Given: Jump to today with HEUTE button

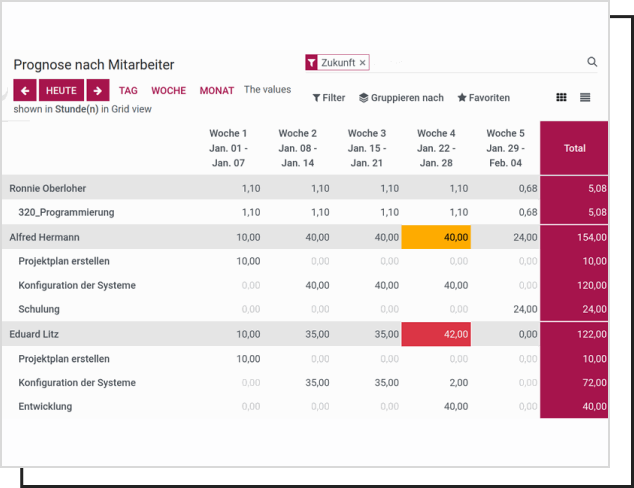Looking at the screenshot, I should click(61, 90).
